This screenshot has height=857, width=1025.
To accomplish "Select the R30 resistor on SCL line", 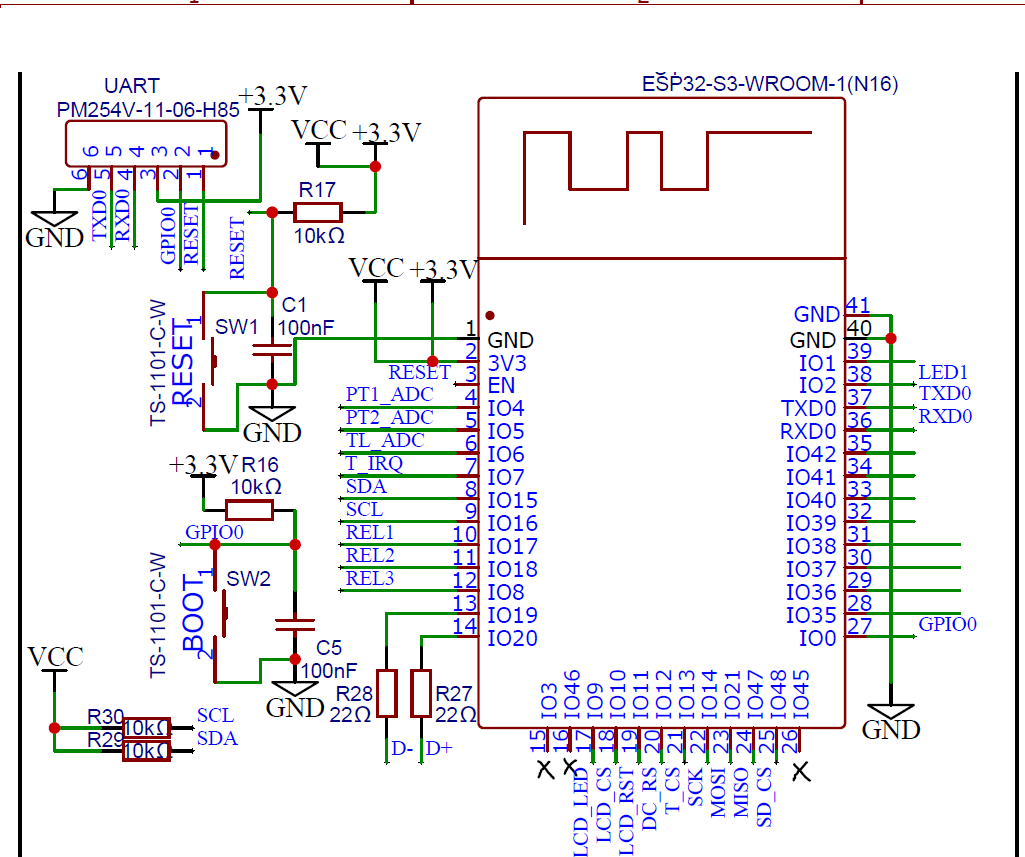I will click(x=146, y=727).
